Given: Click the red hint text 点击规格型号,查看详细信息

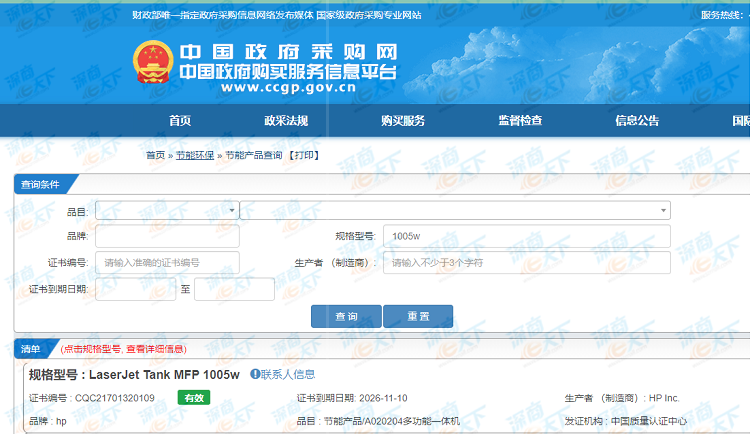Looking at the screenshot, I should (123, 349).
